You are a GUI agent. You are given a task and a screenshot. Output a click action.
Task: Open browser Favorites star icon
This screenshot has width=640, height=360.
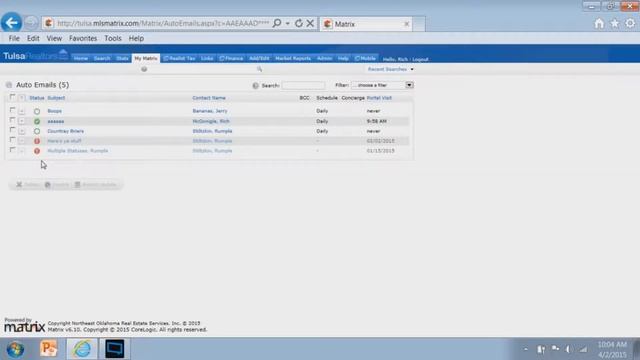[615, 24]
